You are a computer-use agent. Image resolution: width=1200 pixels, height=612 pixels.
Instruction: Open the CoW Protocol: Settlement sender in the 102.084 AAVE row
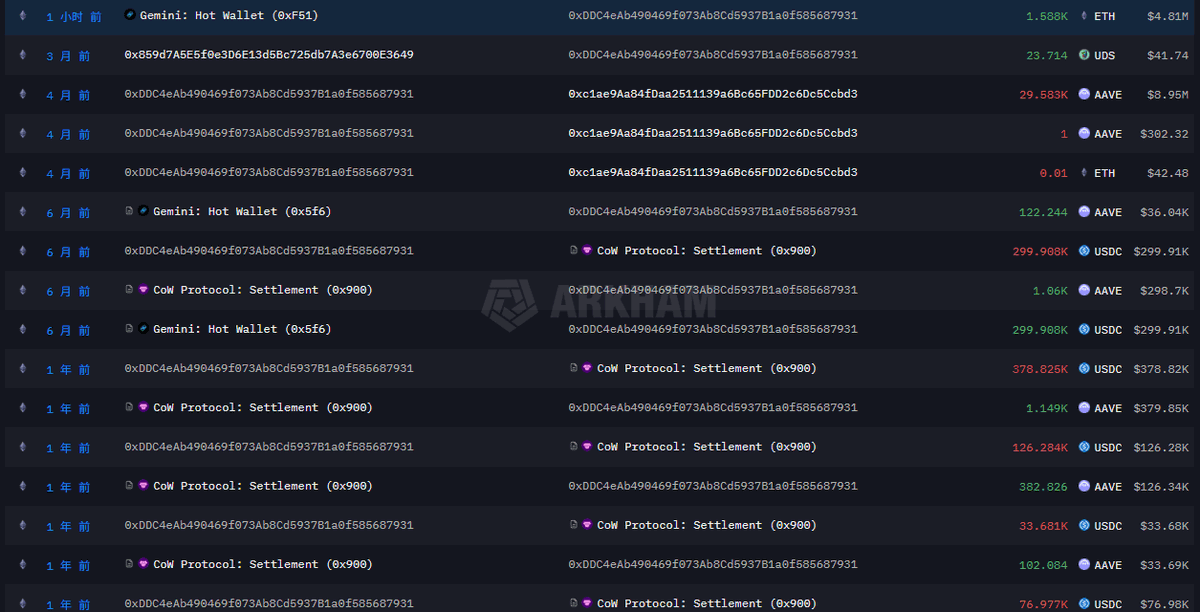click(263, 565)
